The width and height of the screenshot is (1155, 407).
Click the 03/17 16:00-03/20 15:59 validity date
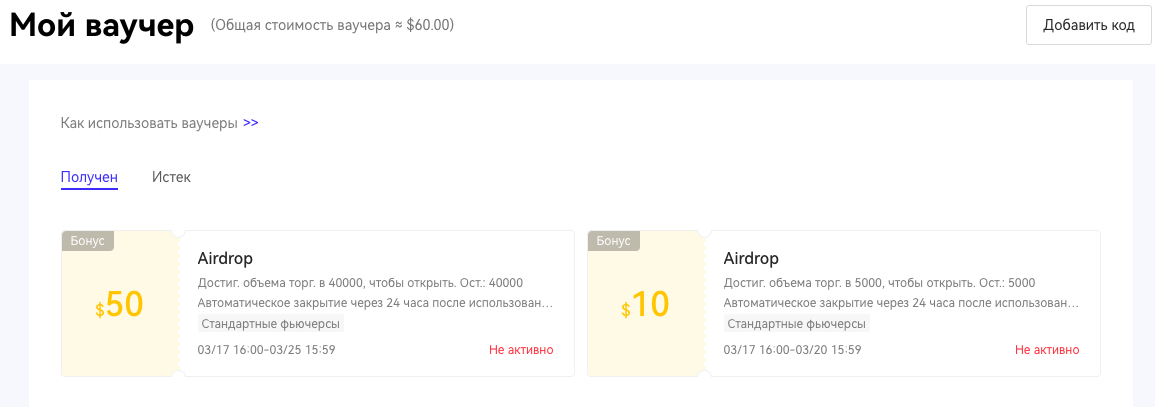point(792,350)
